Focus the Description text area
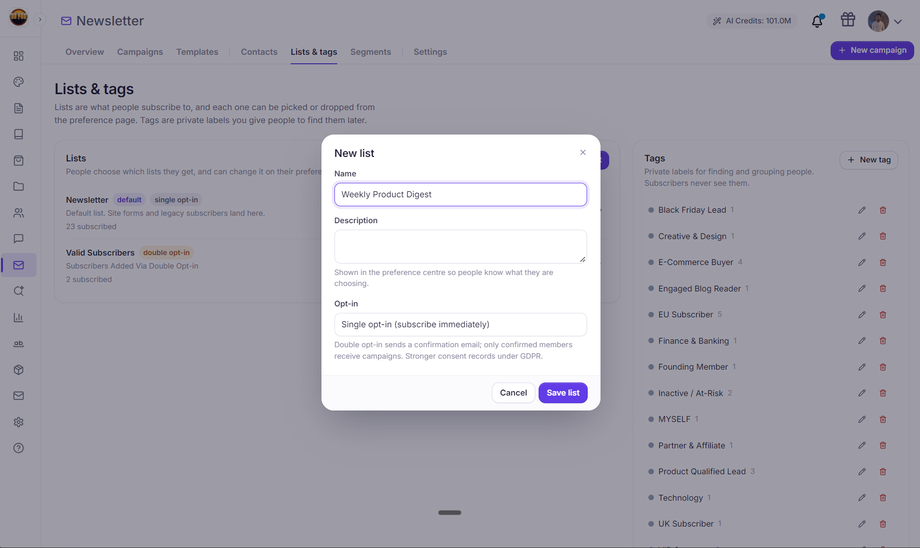The height and width of the screenshot is (548, 920). point(460,246)
